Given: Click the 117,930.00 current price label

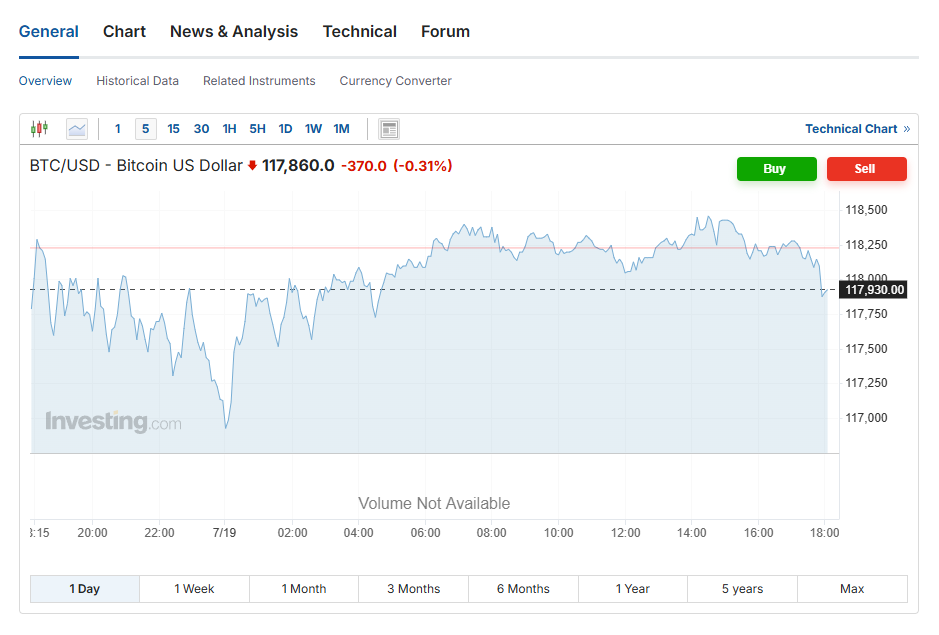Looking at the screenshot, I should [873, 290].
